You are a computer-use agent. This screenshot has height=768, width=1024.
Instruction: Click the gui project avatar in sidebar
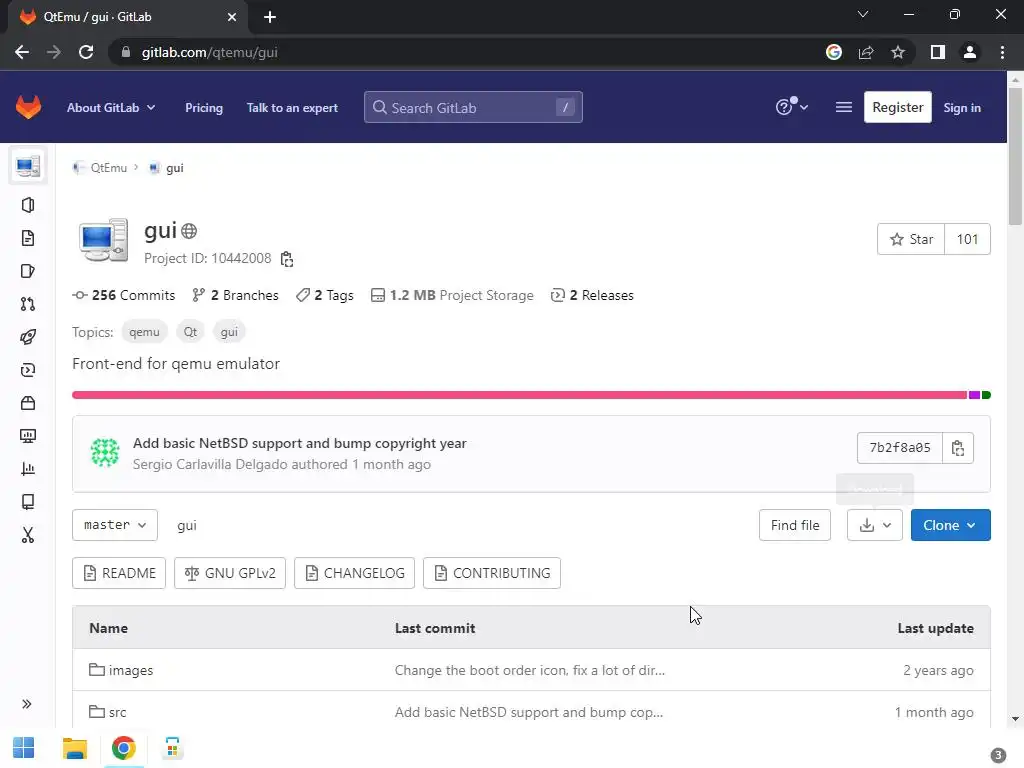(x=28, y=166)
